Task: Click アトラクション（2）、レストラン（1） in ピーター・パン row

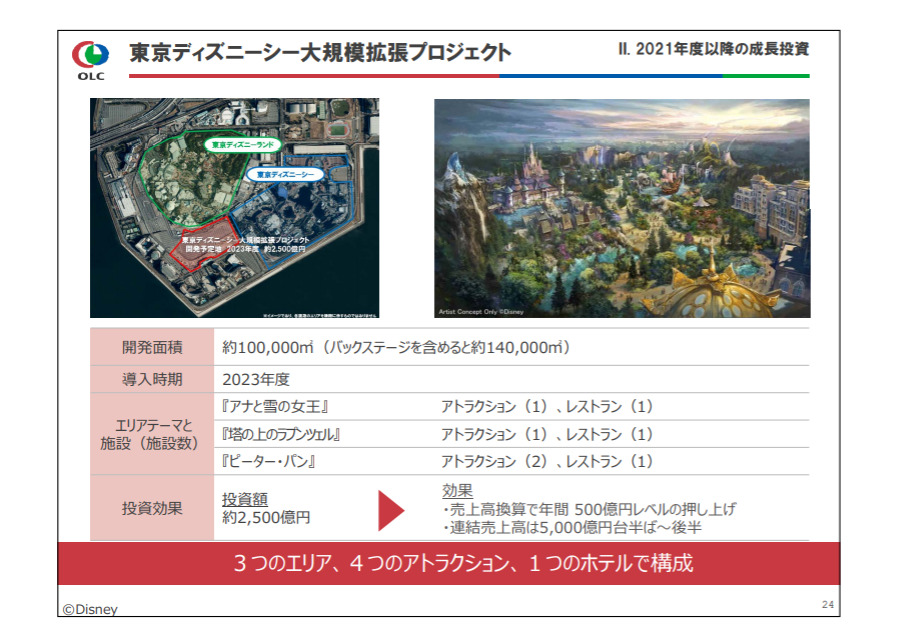Action: click(x=547, y=462)
